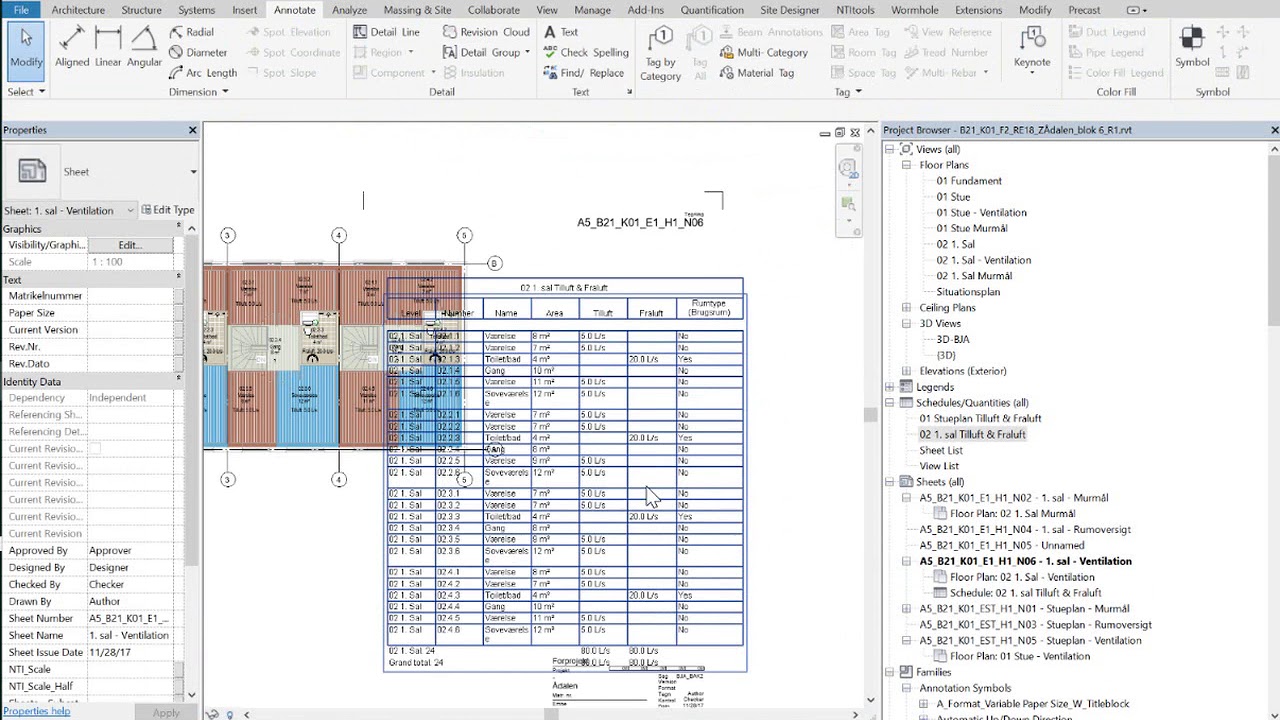Image resolution: width=1280 pixels, height=720 pixels.
Task: Click the Identity Data section header
Action: point(92,382)
